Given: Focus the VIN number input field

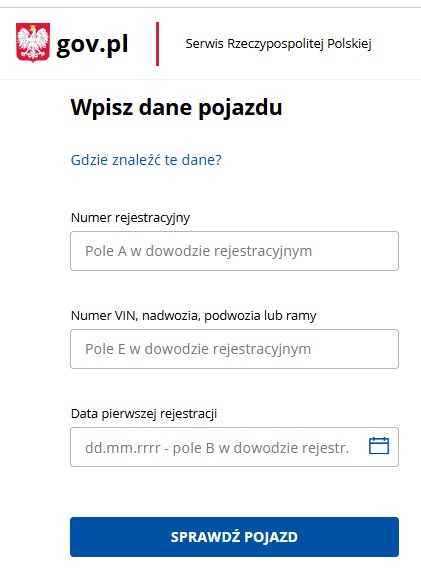Looking at the screenshot, I should 234,349.
